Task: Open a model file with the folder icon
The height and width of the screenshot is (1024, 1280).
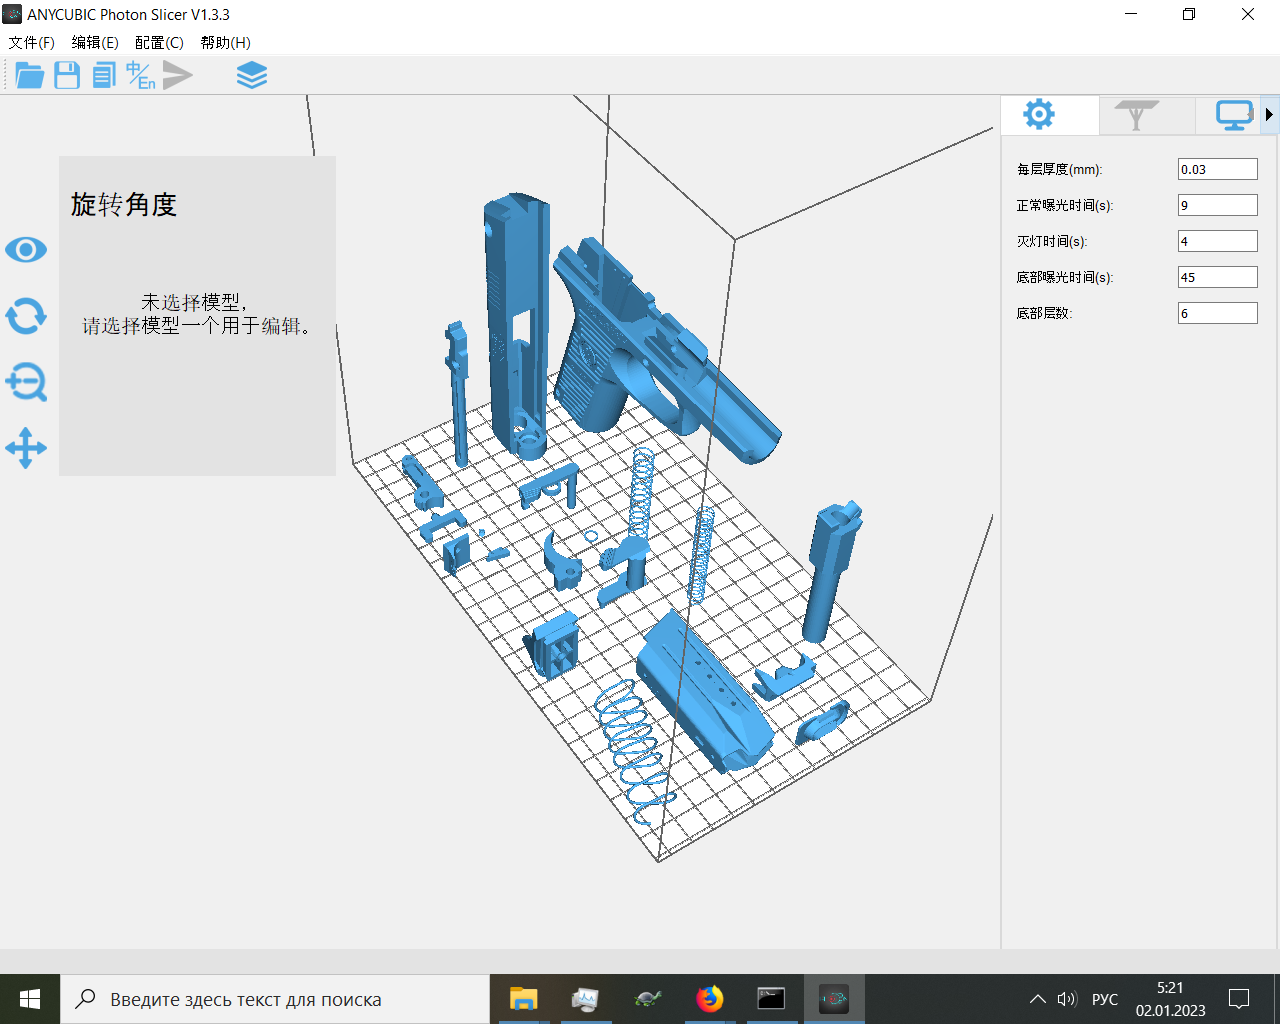Action: (x=29, y=75)
